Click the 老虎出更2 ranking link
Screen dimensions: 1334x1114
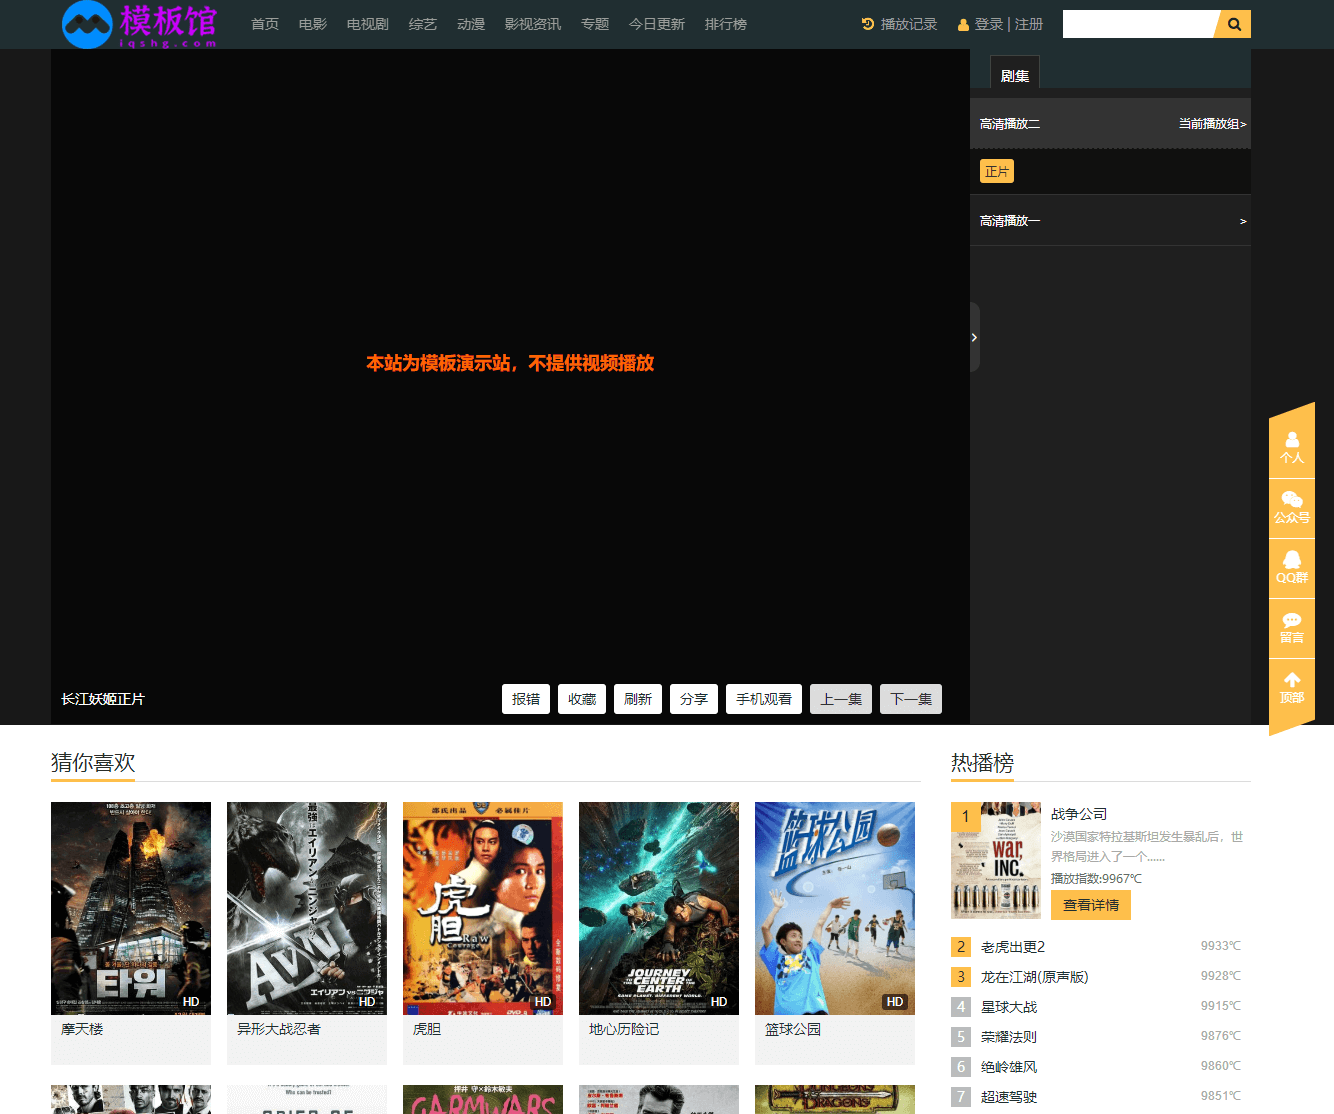[x=1012, y=947]
